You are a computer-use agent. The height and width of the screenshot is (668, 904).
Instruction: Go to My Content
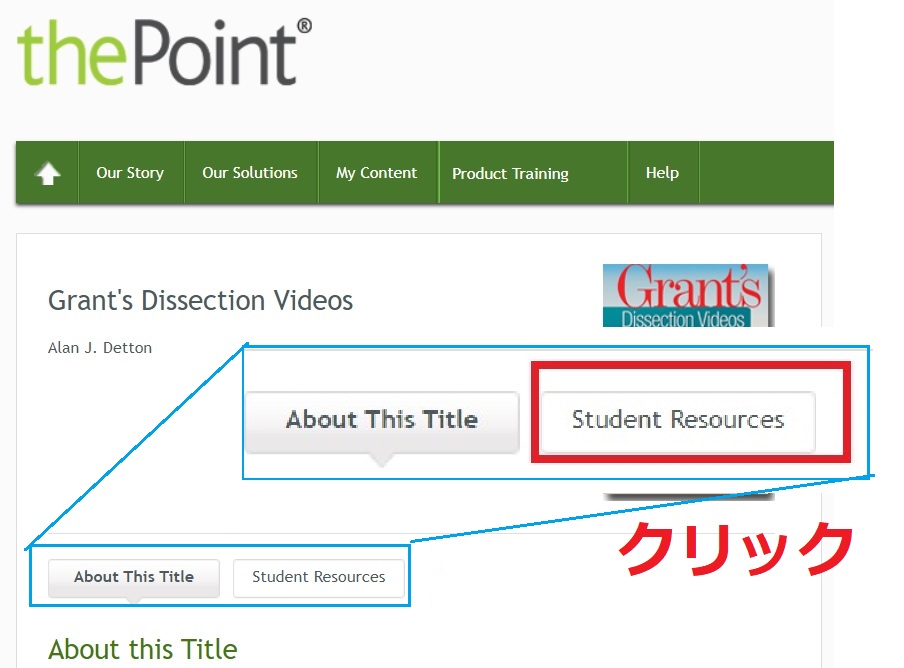pos(376,173)
